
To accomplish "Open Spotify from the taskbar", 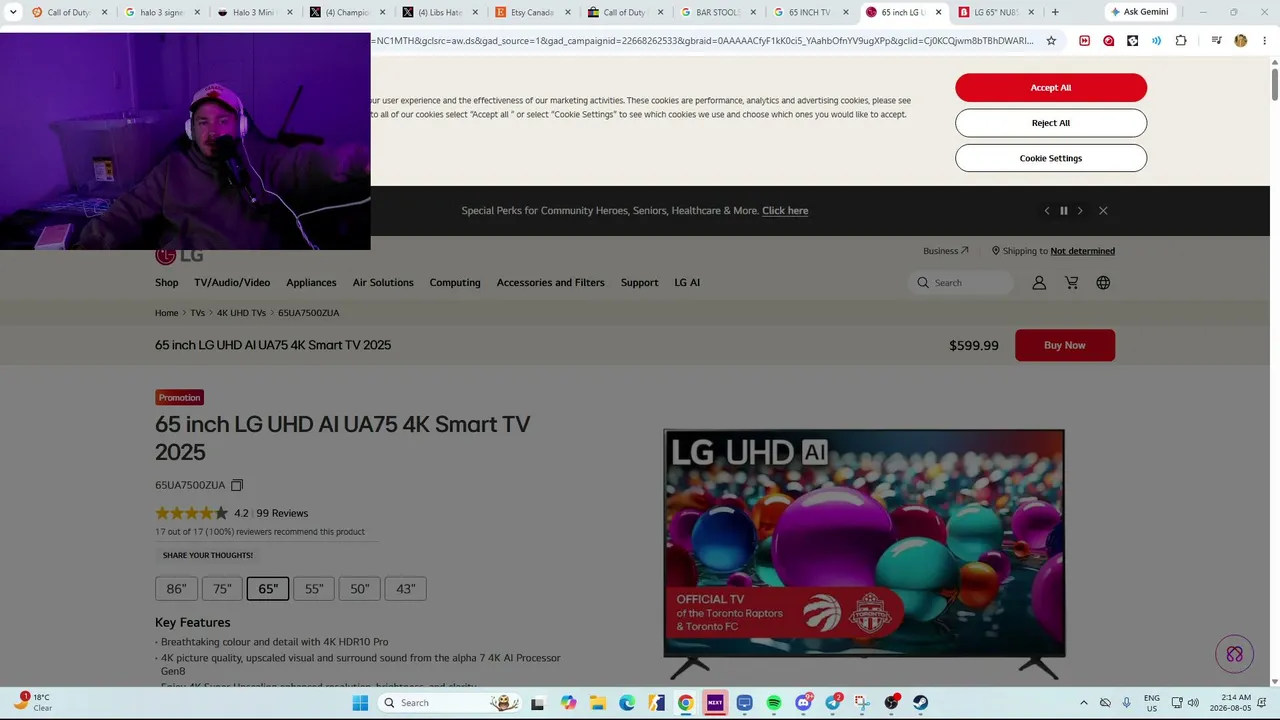I will click(x=774, y=703).
